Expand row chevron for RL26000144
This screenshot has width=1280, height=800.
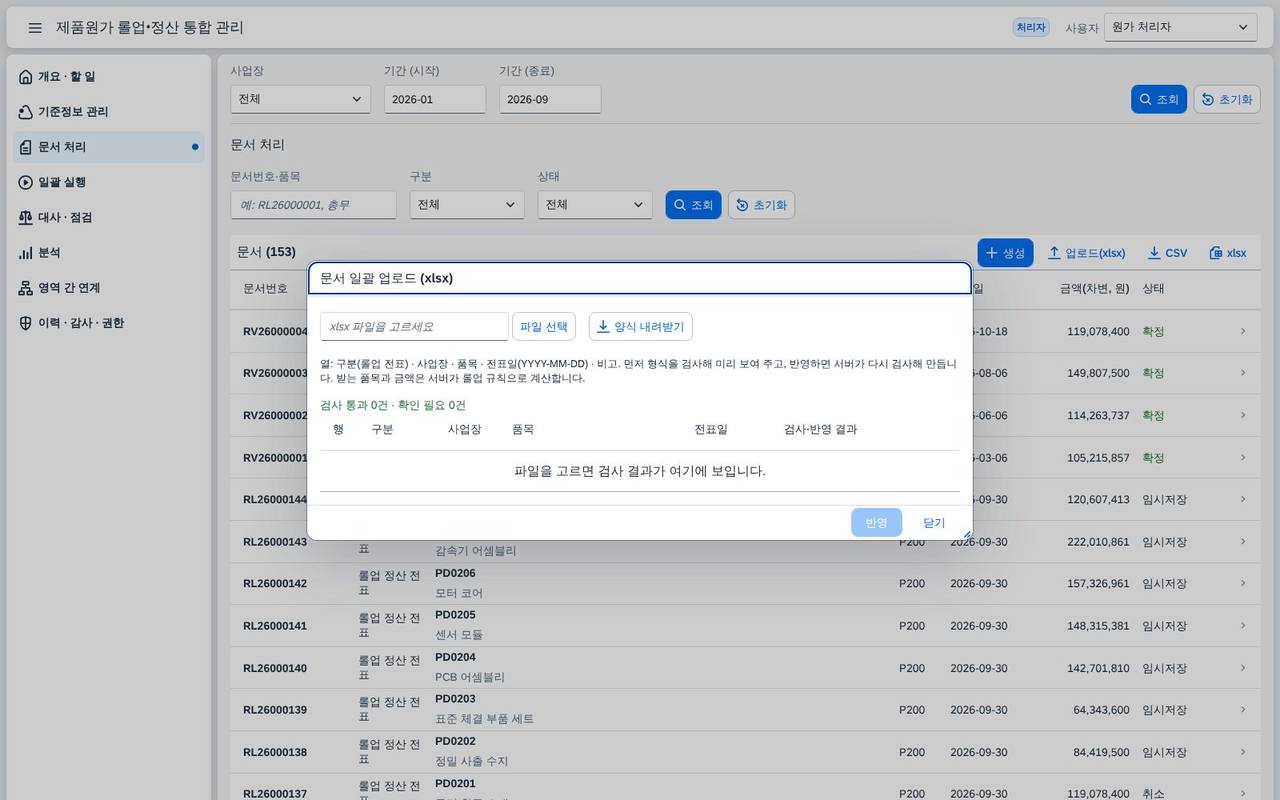point(1243,499)
